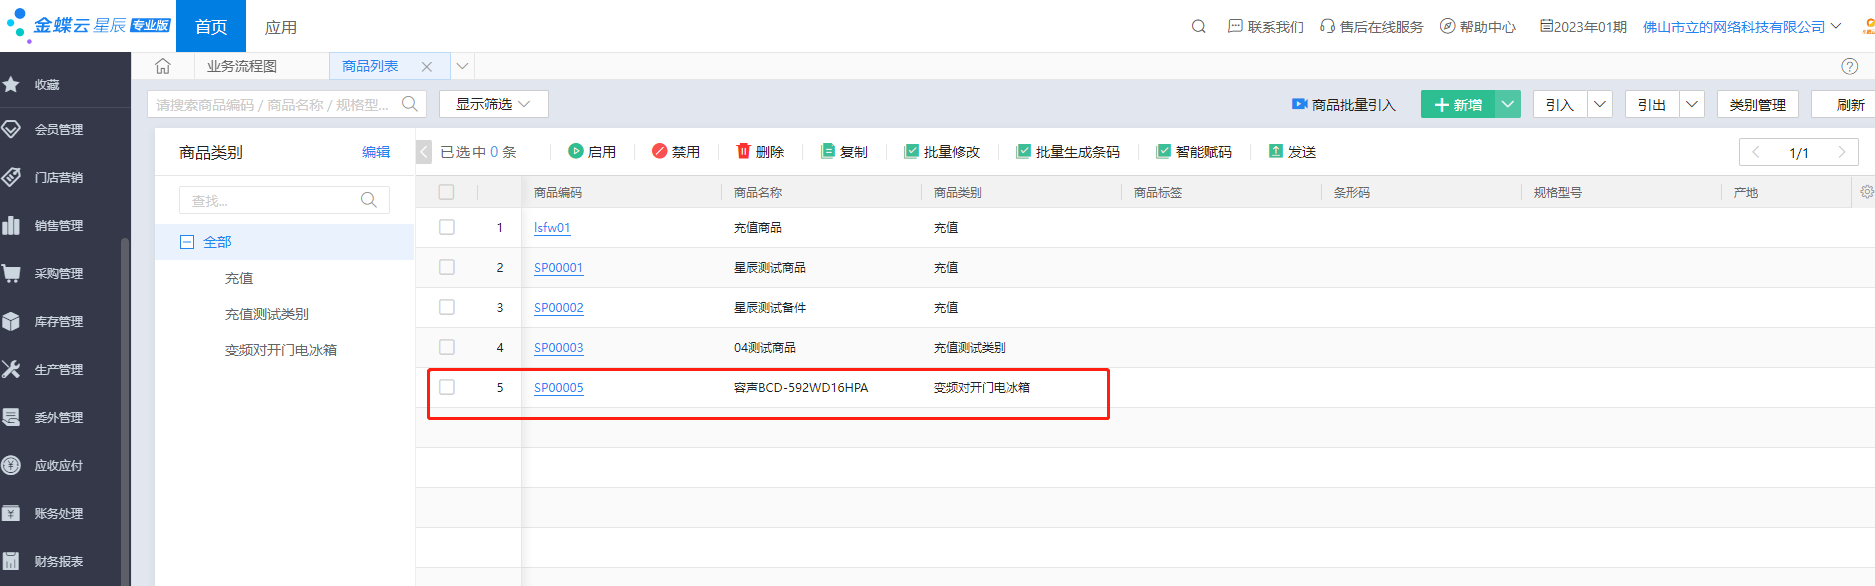Screen dimensions: 1875x586
Task: Expand the 显示筛选 dropdown
Action: (x=493, y=104)
